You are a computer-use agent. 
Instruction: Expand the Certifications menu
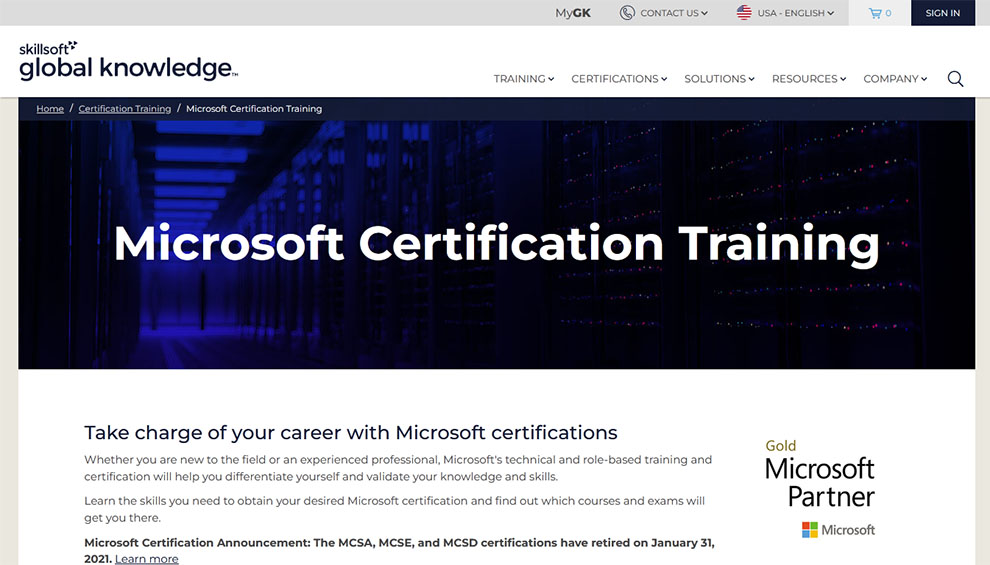pos(619,79)
